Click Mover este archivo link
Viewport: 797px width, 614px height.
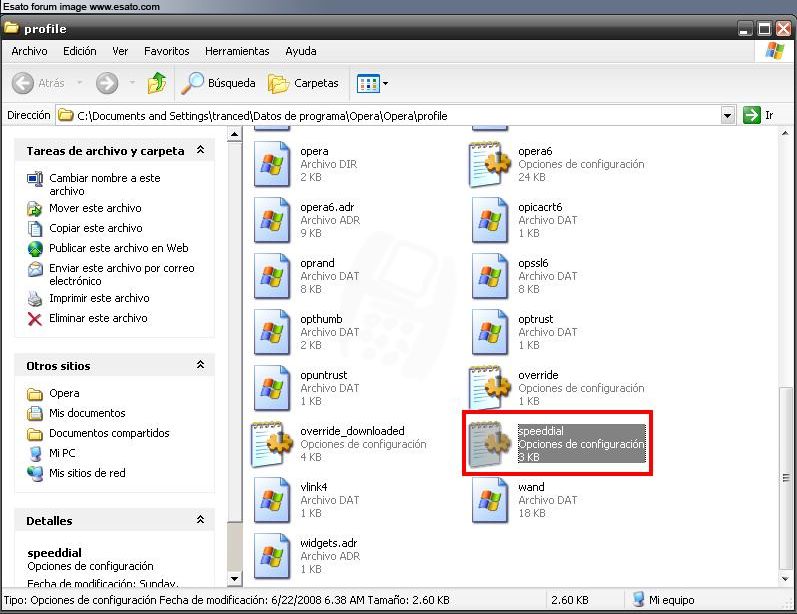point(95,208)
